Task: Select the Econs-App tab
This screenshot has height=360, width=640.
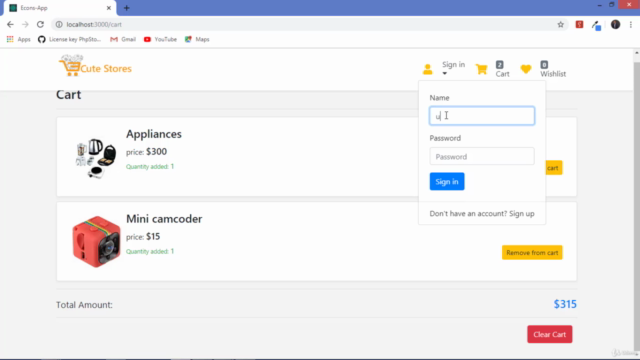Action: [59, 8]
